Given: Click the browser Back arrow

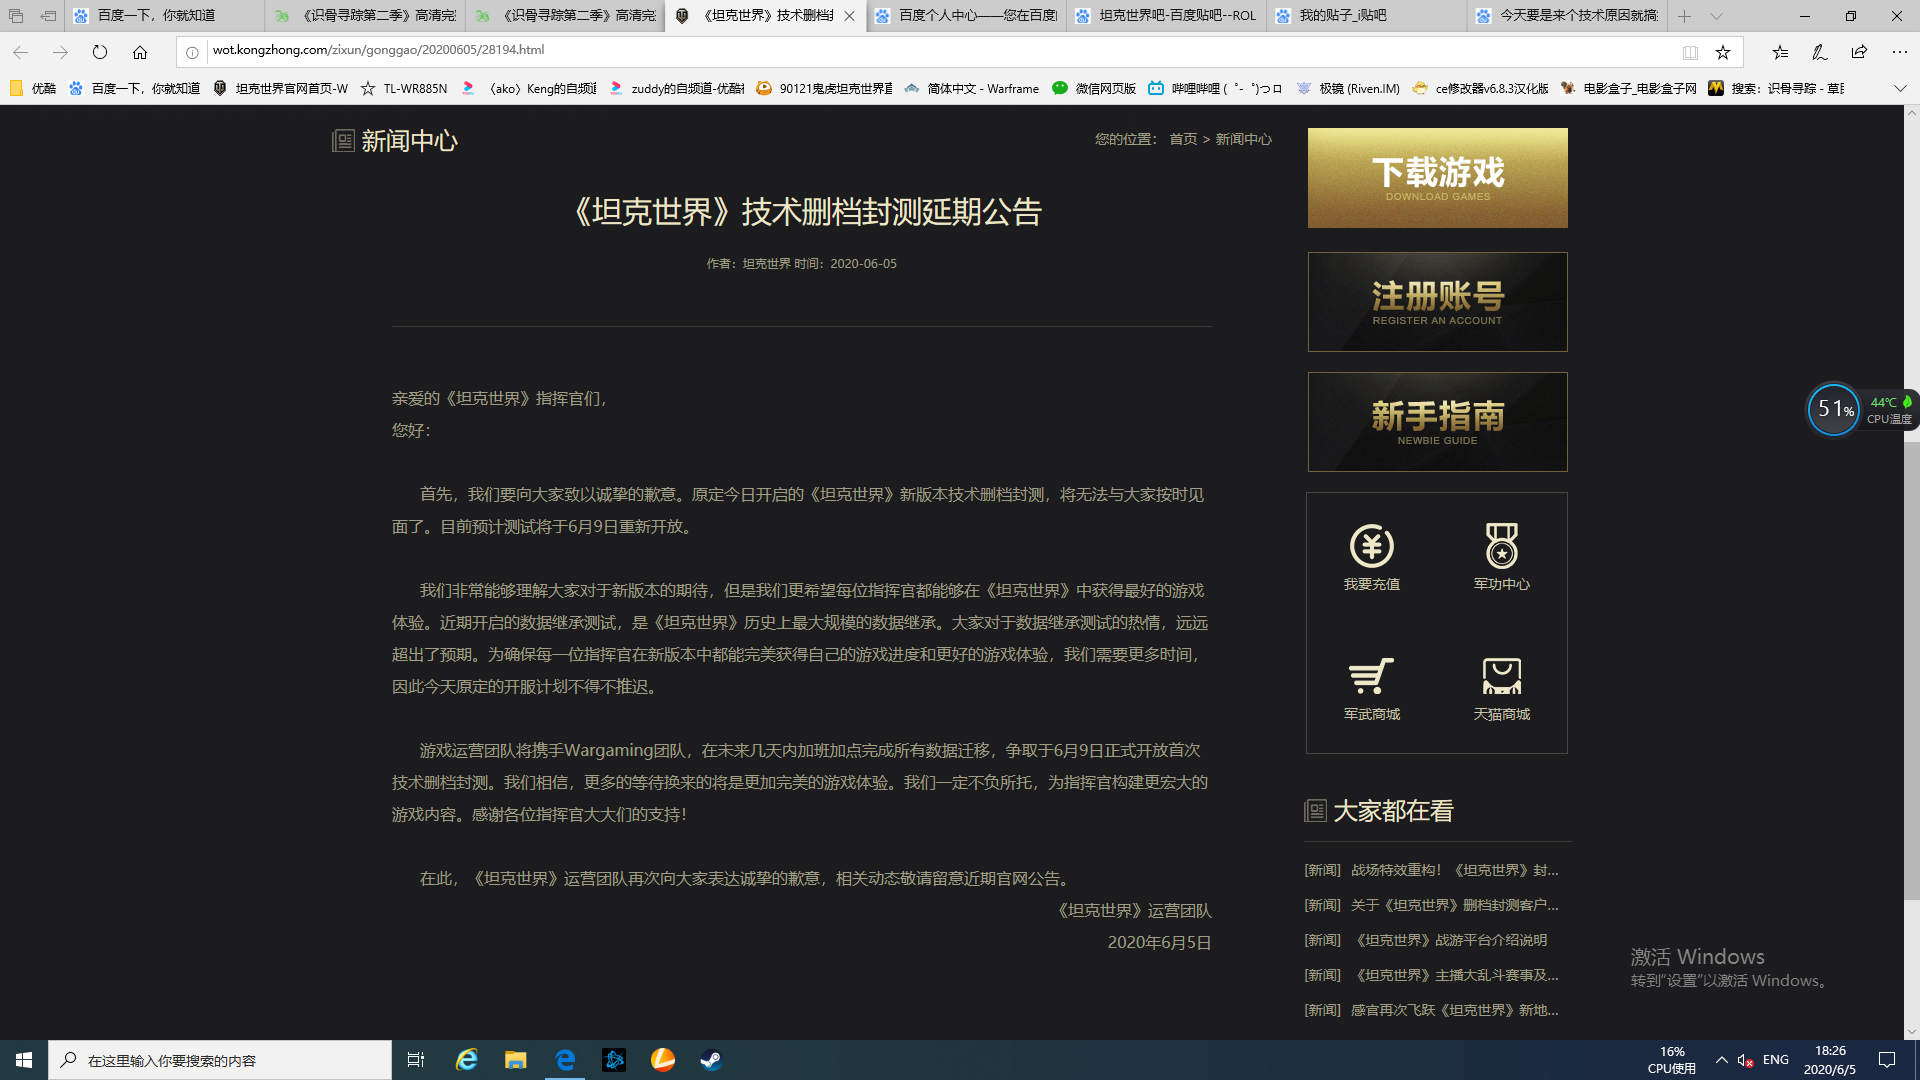Looking at the screenshot, I should pos(21,52).
